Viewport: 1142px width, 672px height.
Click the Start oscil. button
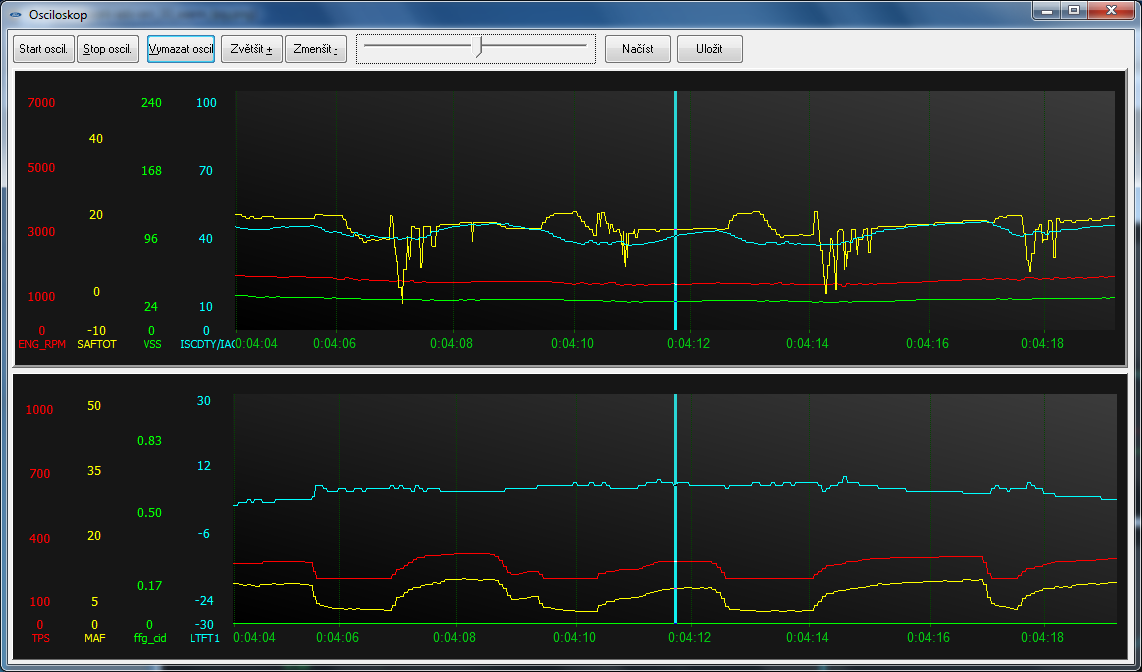43,49
